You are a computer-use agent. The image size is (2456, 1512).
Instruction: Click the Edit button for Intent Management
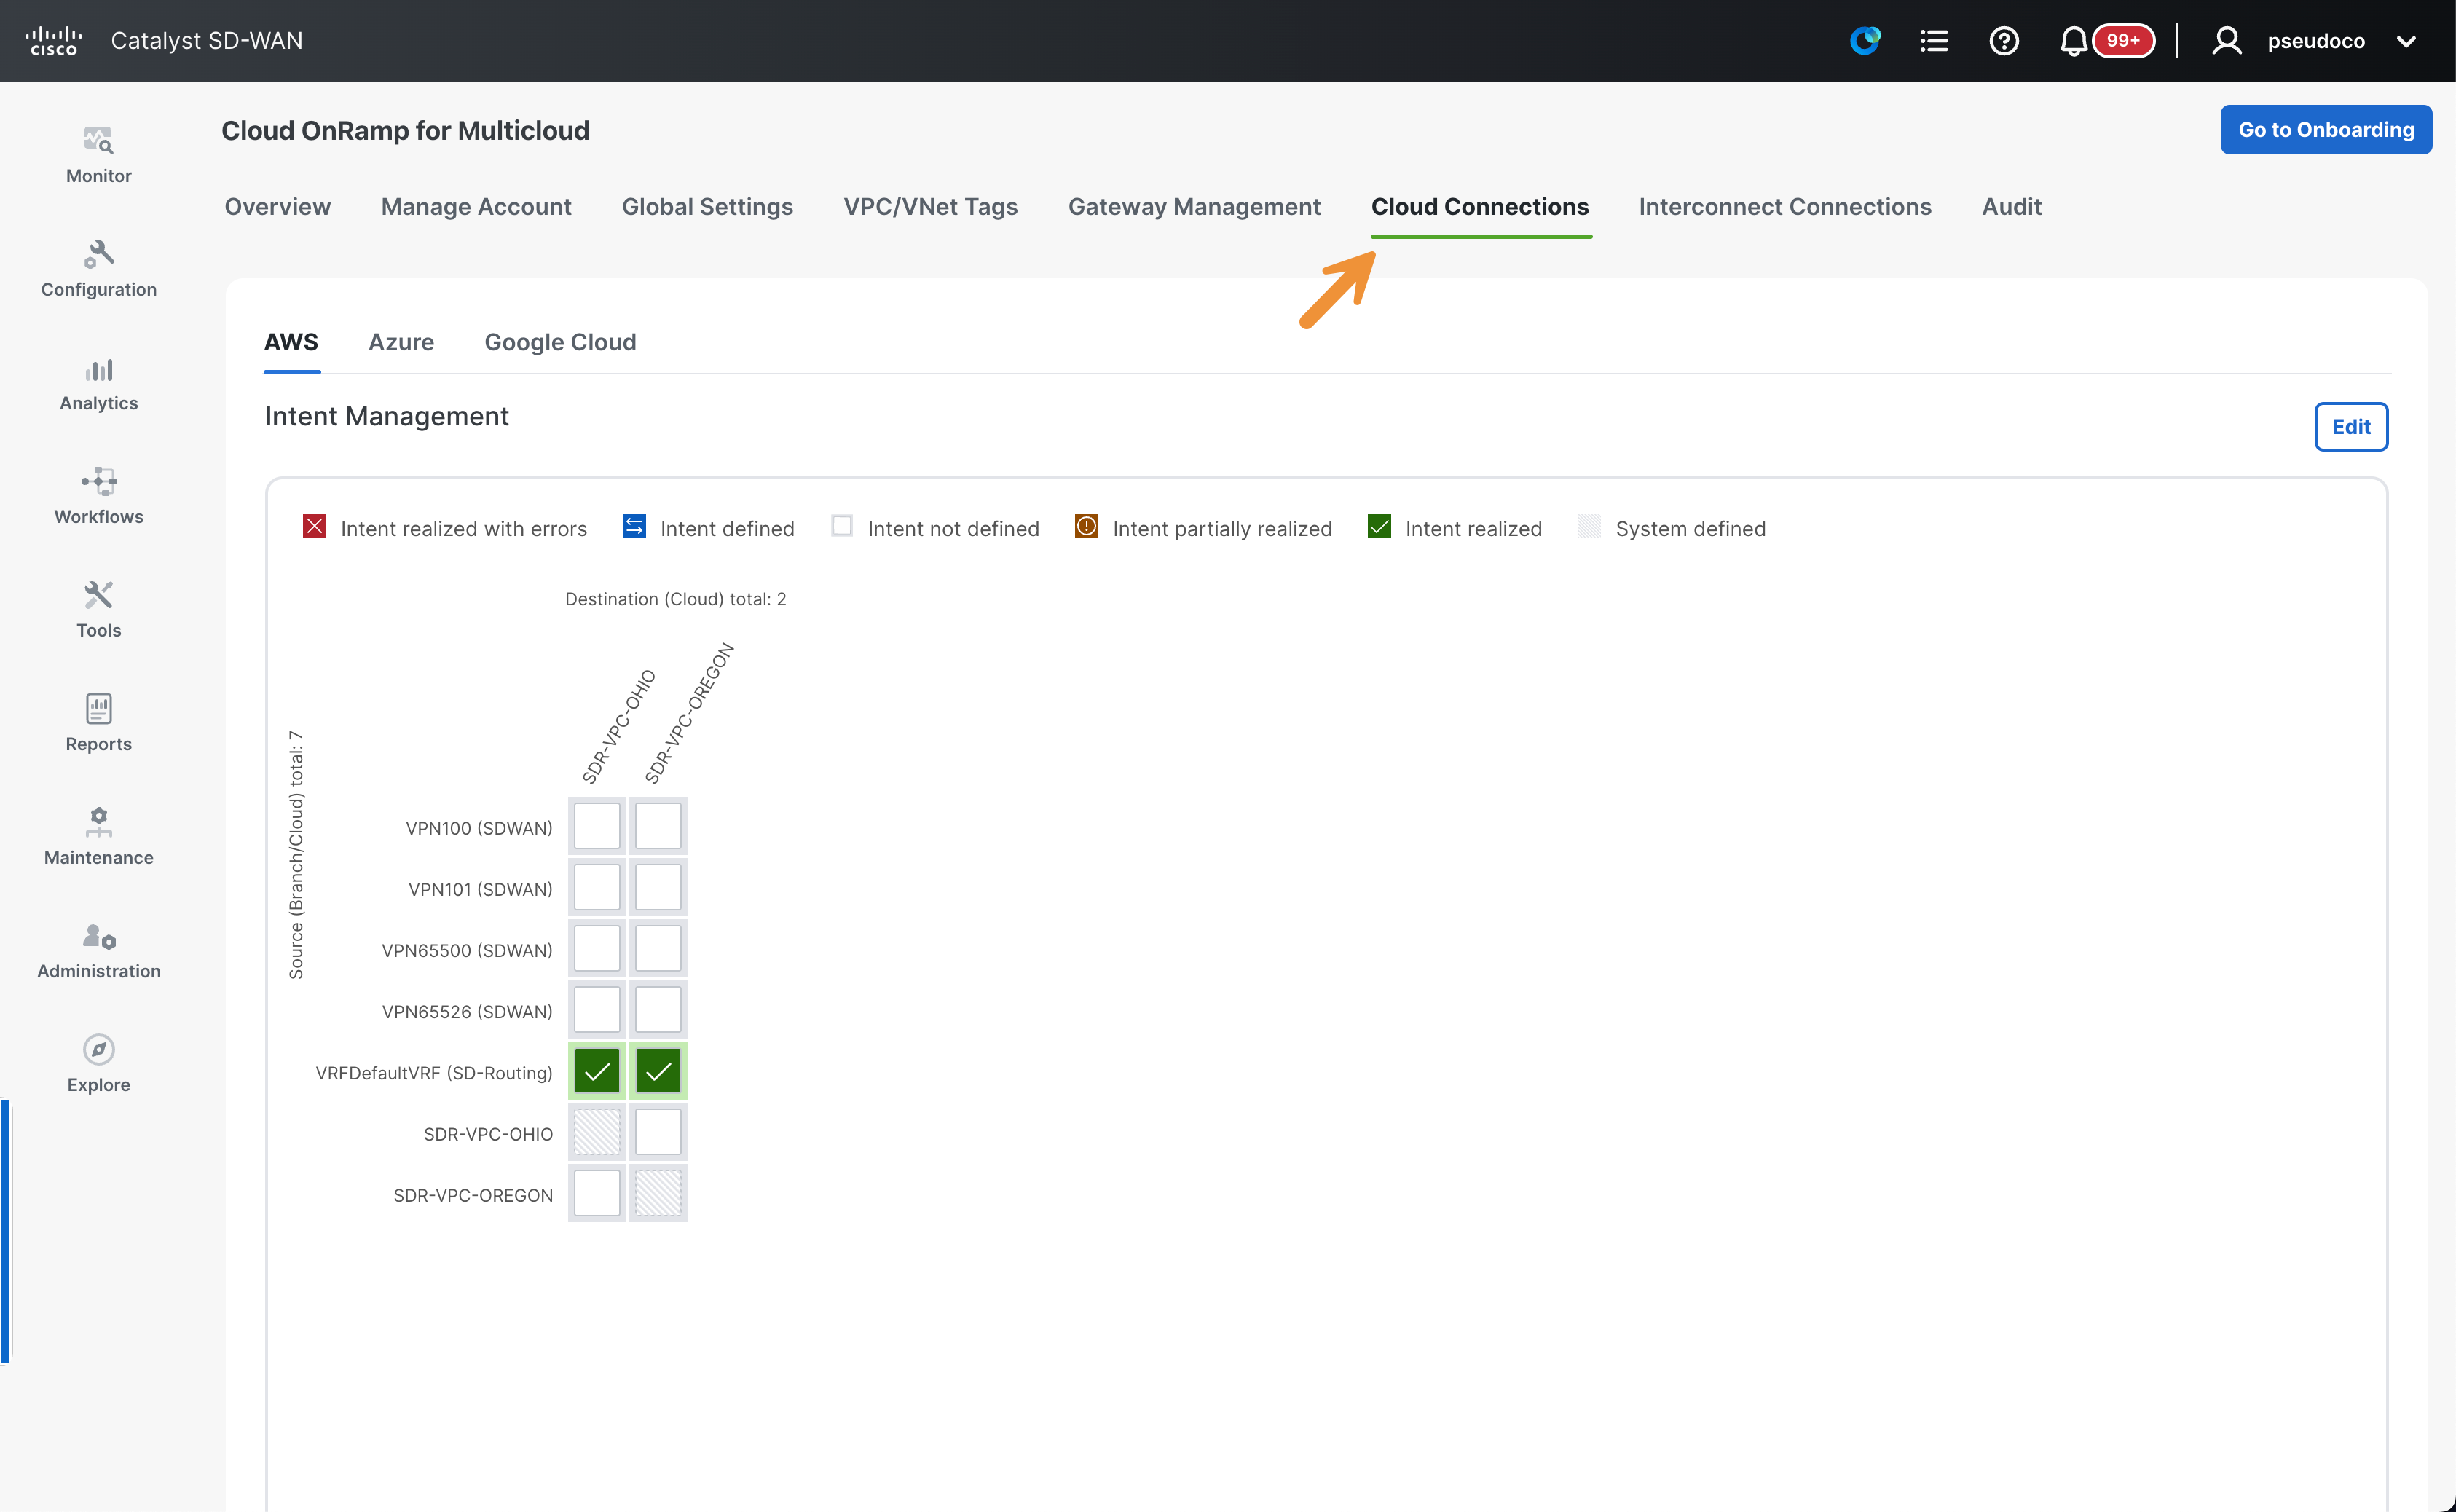pos(2351,427)
